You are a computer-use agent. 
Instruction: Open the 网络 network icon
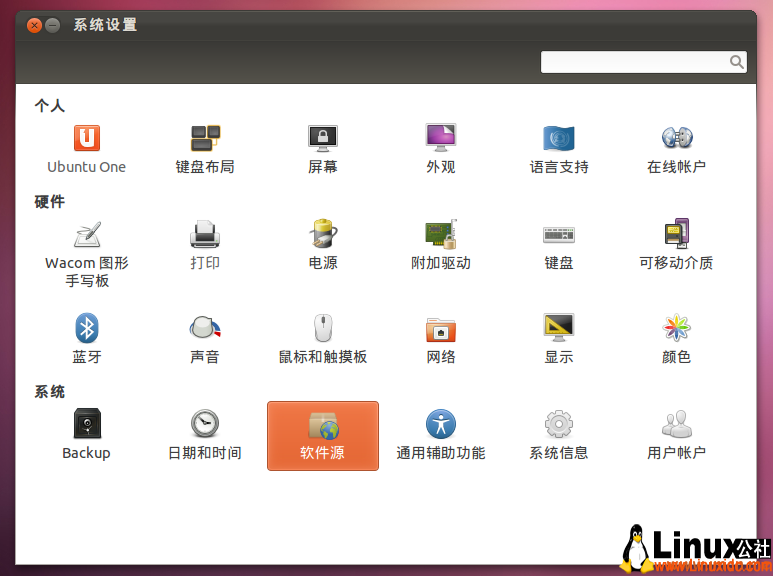point(441,329)
